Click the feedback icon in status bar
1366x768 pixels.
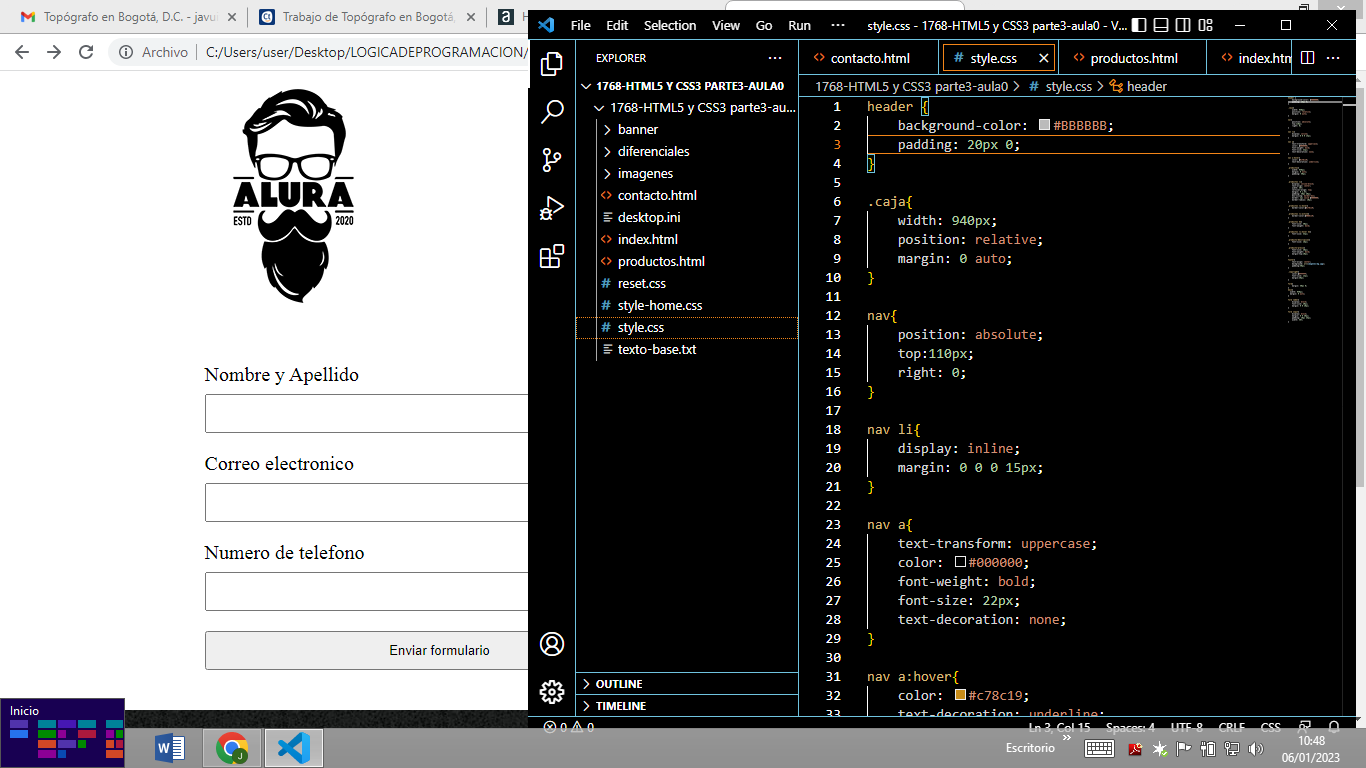click(1304, 727)
